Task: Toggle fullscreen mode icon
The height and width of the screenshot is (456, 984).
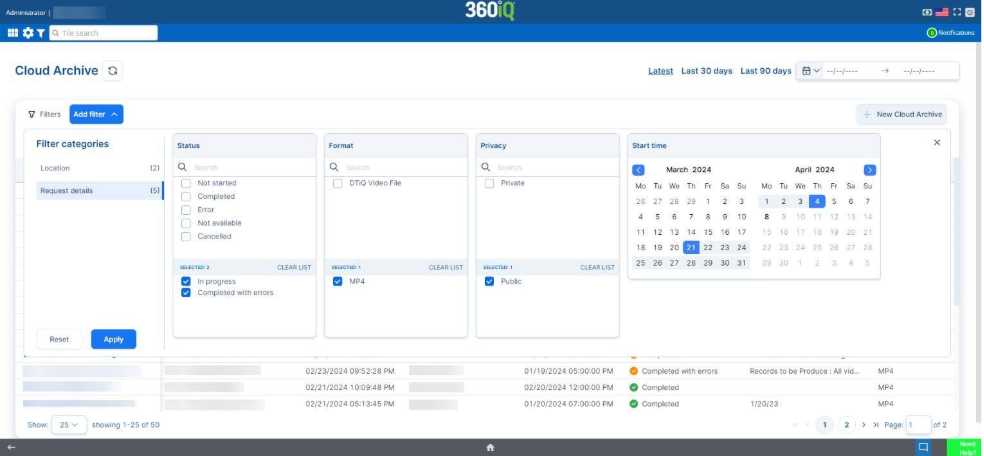Action: [956, 12]
